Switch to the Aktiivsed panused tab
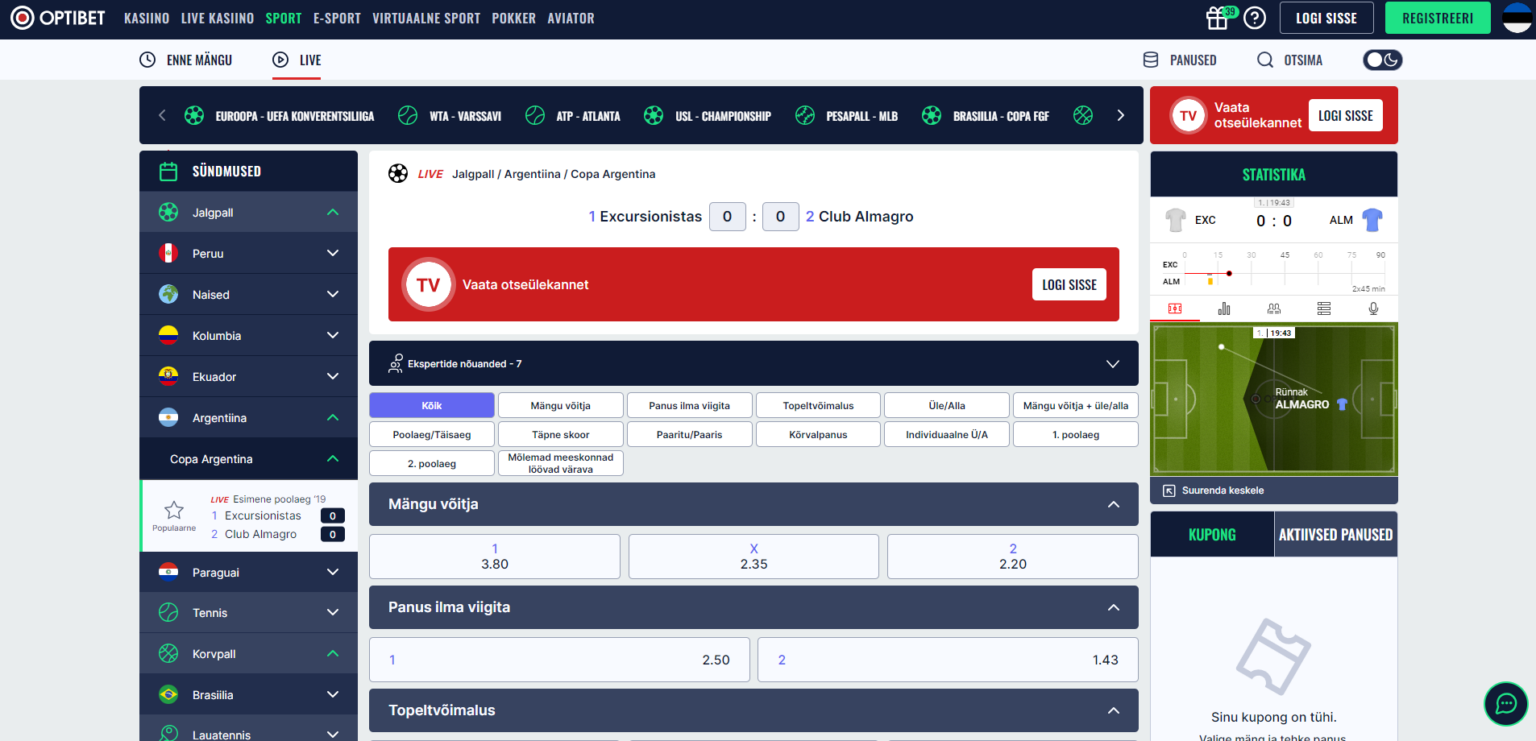Image resolution: width=1536 pixels, height=741 pixels. click(1336, 534)
